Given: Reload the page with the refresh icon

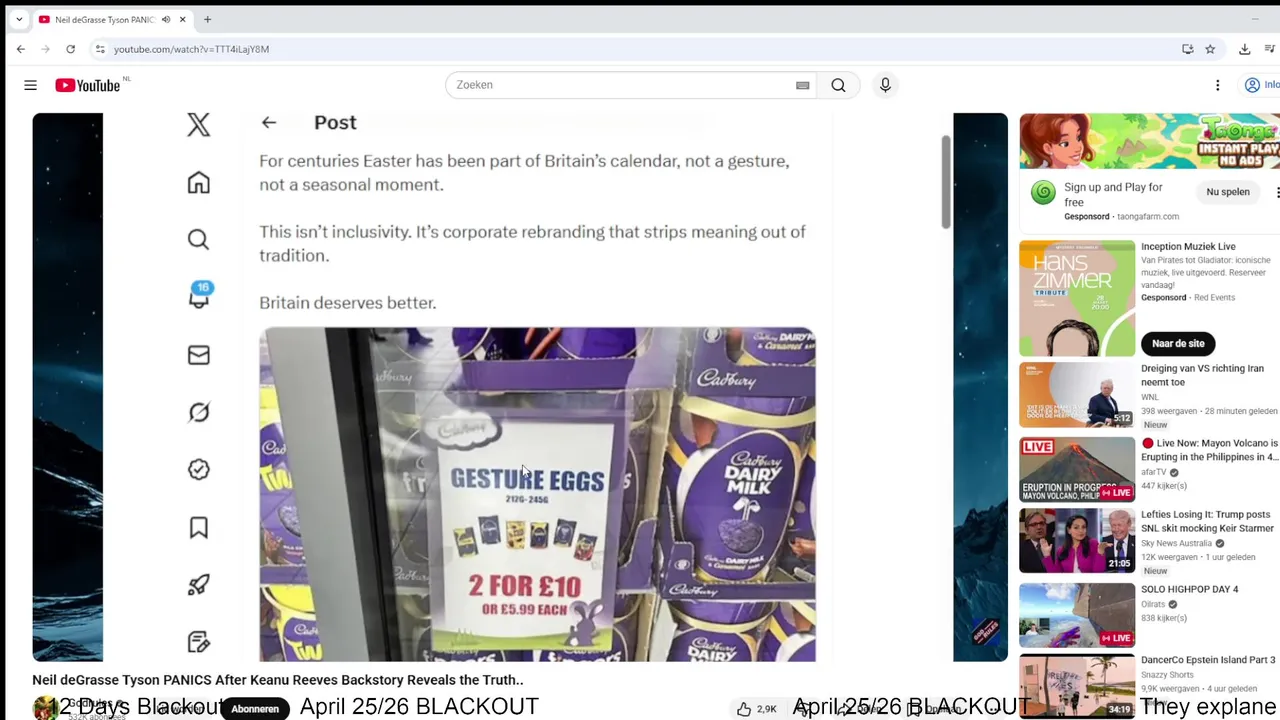Looking at the screenshot, I should click(x=70, y=49).
